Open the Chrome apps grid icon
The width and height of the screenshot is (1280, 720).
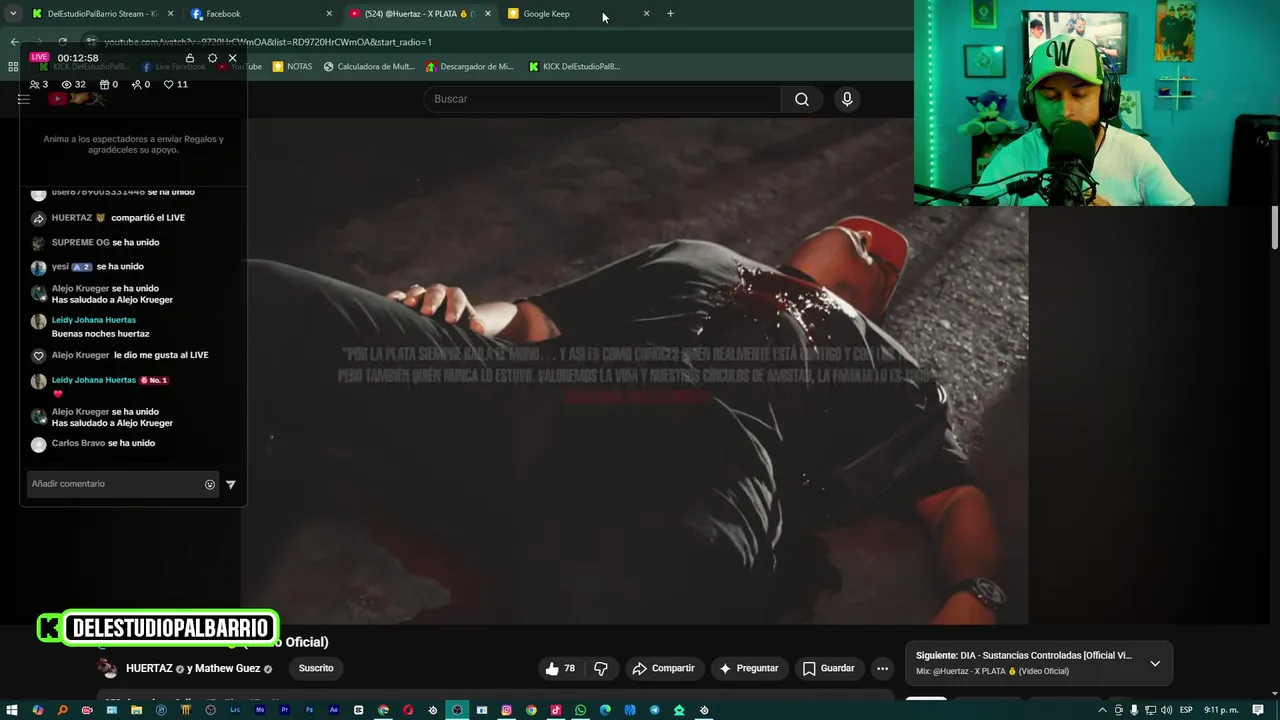click(13, 67)
